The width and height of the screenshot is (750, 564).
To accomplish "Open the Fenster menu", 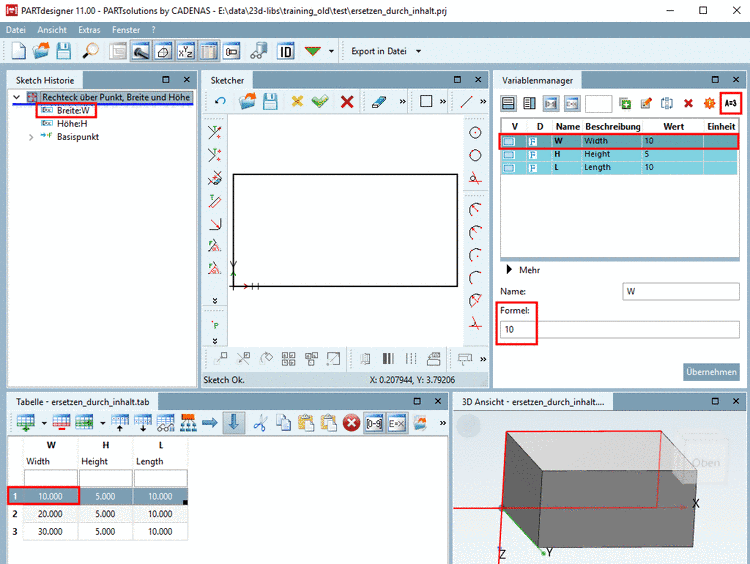I will pyautogui.click(x=126, y=30).
